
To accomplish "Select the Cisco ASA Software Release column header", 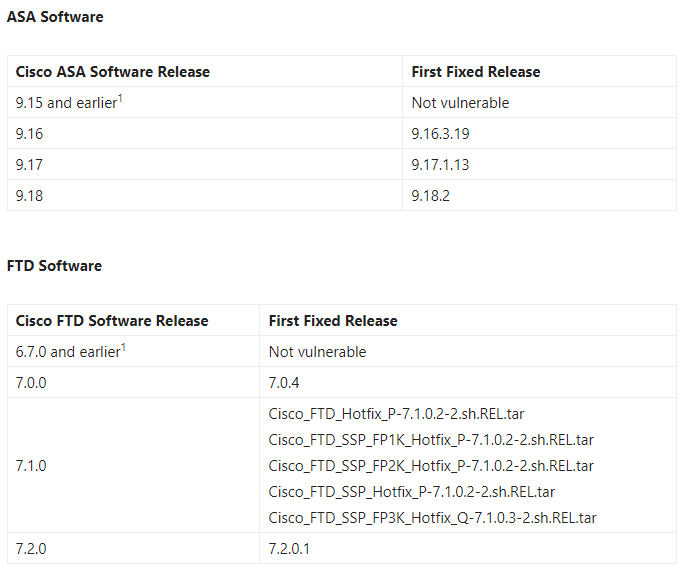I will click(x=113, y=72).
